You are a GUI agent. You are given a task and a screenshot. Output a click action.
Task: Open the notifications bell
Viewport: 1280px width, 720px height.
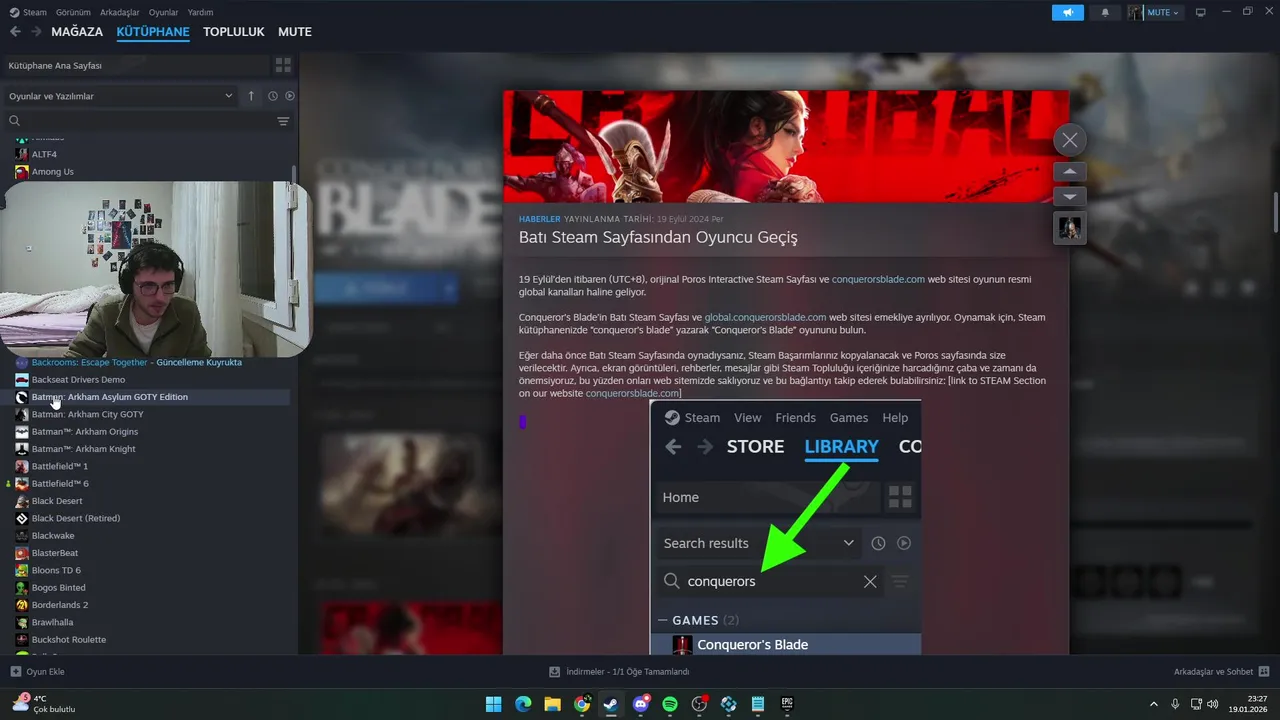point(1105,12)
